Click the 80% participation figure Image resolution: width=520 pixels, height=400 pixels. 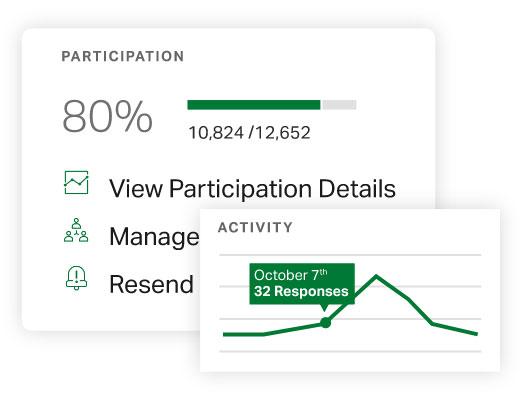107,116
